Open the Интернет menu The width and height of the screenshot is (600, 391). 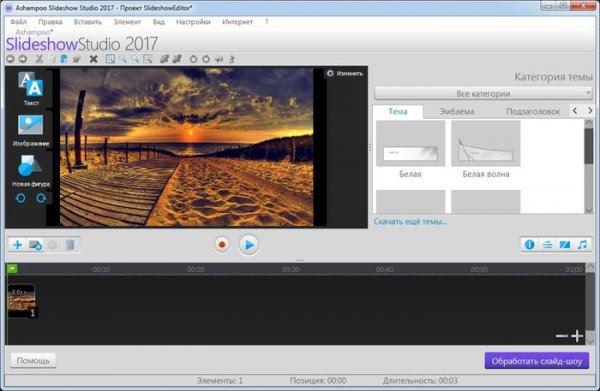237,22
